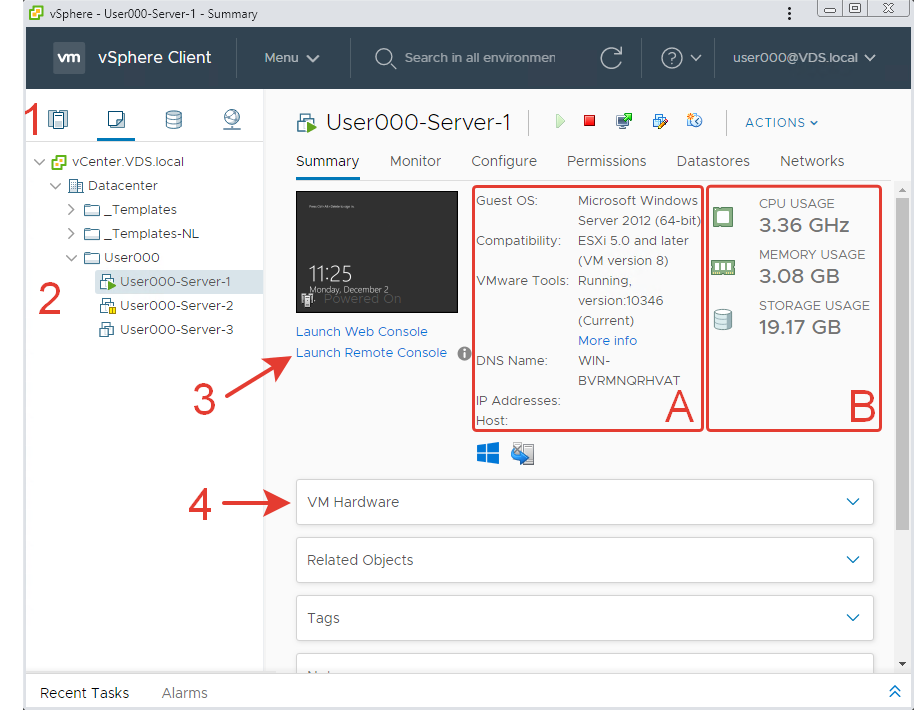This screenshot has width=914, height=710.
Task: Open the Hosts and Clusters inventory view
Action: coord(58,119)
